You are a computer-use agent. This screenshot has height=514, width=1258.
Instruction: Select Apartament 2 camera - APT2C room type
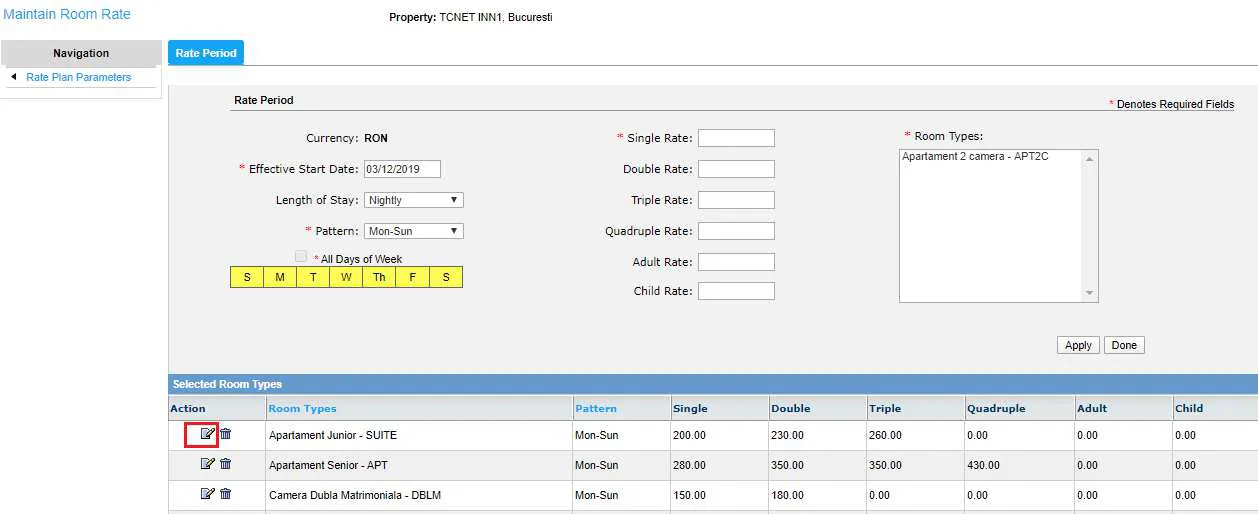click(975, 157)
